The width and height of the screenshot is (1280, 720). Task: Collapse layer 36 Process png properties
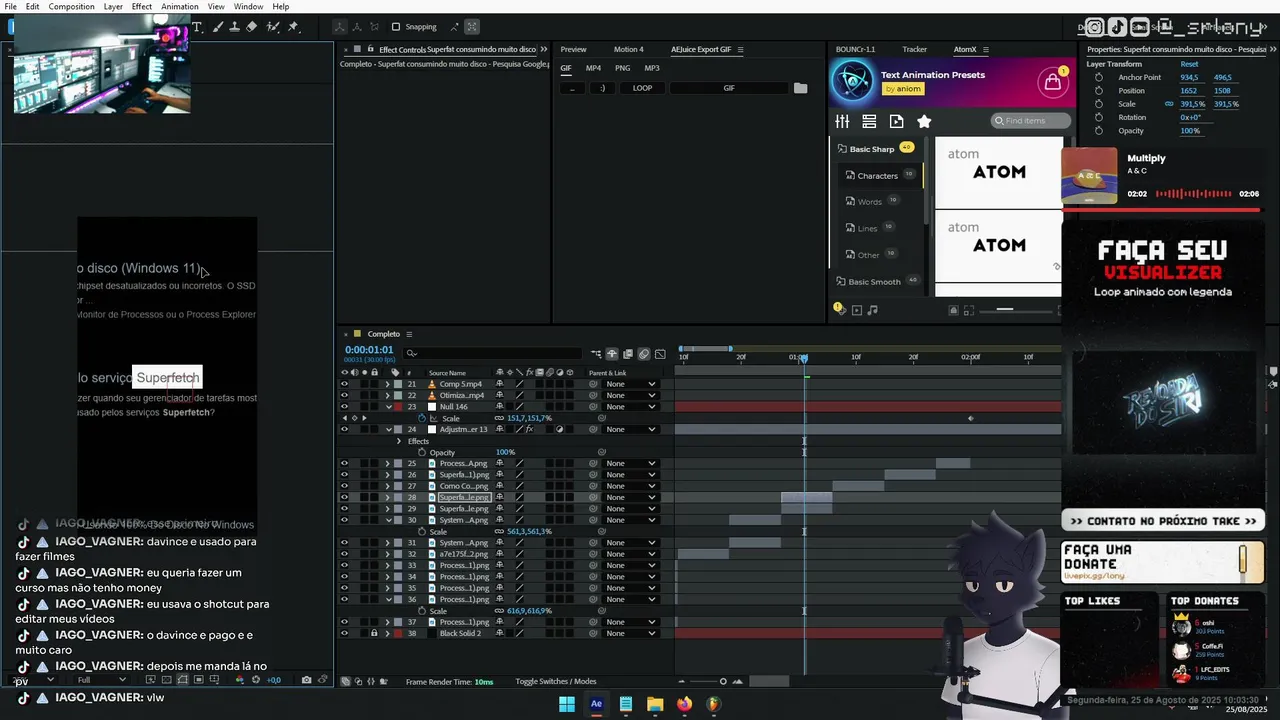tap(388, 599)
